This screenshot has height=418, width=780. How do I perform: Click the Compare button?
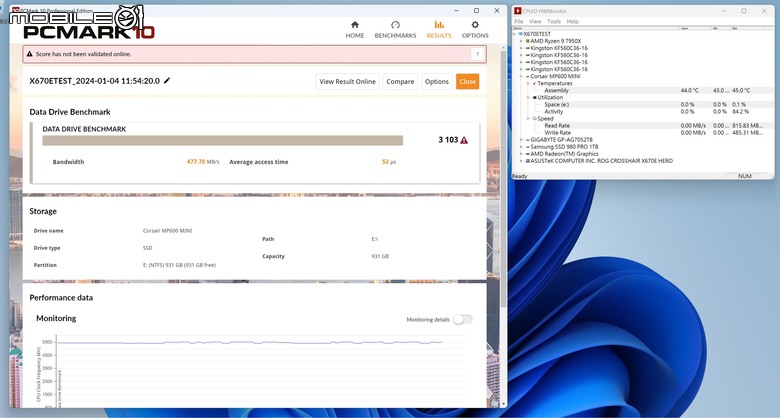click(x=400, y=82)
